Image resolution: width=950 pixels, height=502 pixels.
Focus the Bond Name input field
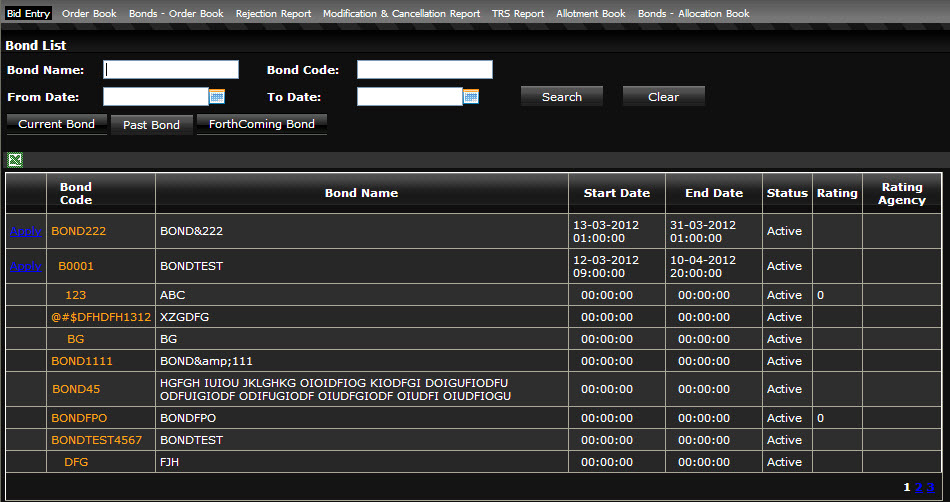click(x=171, y=70)
